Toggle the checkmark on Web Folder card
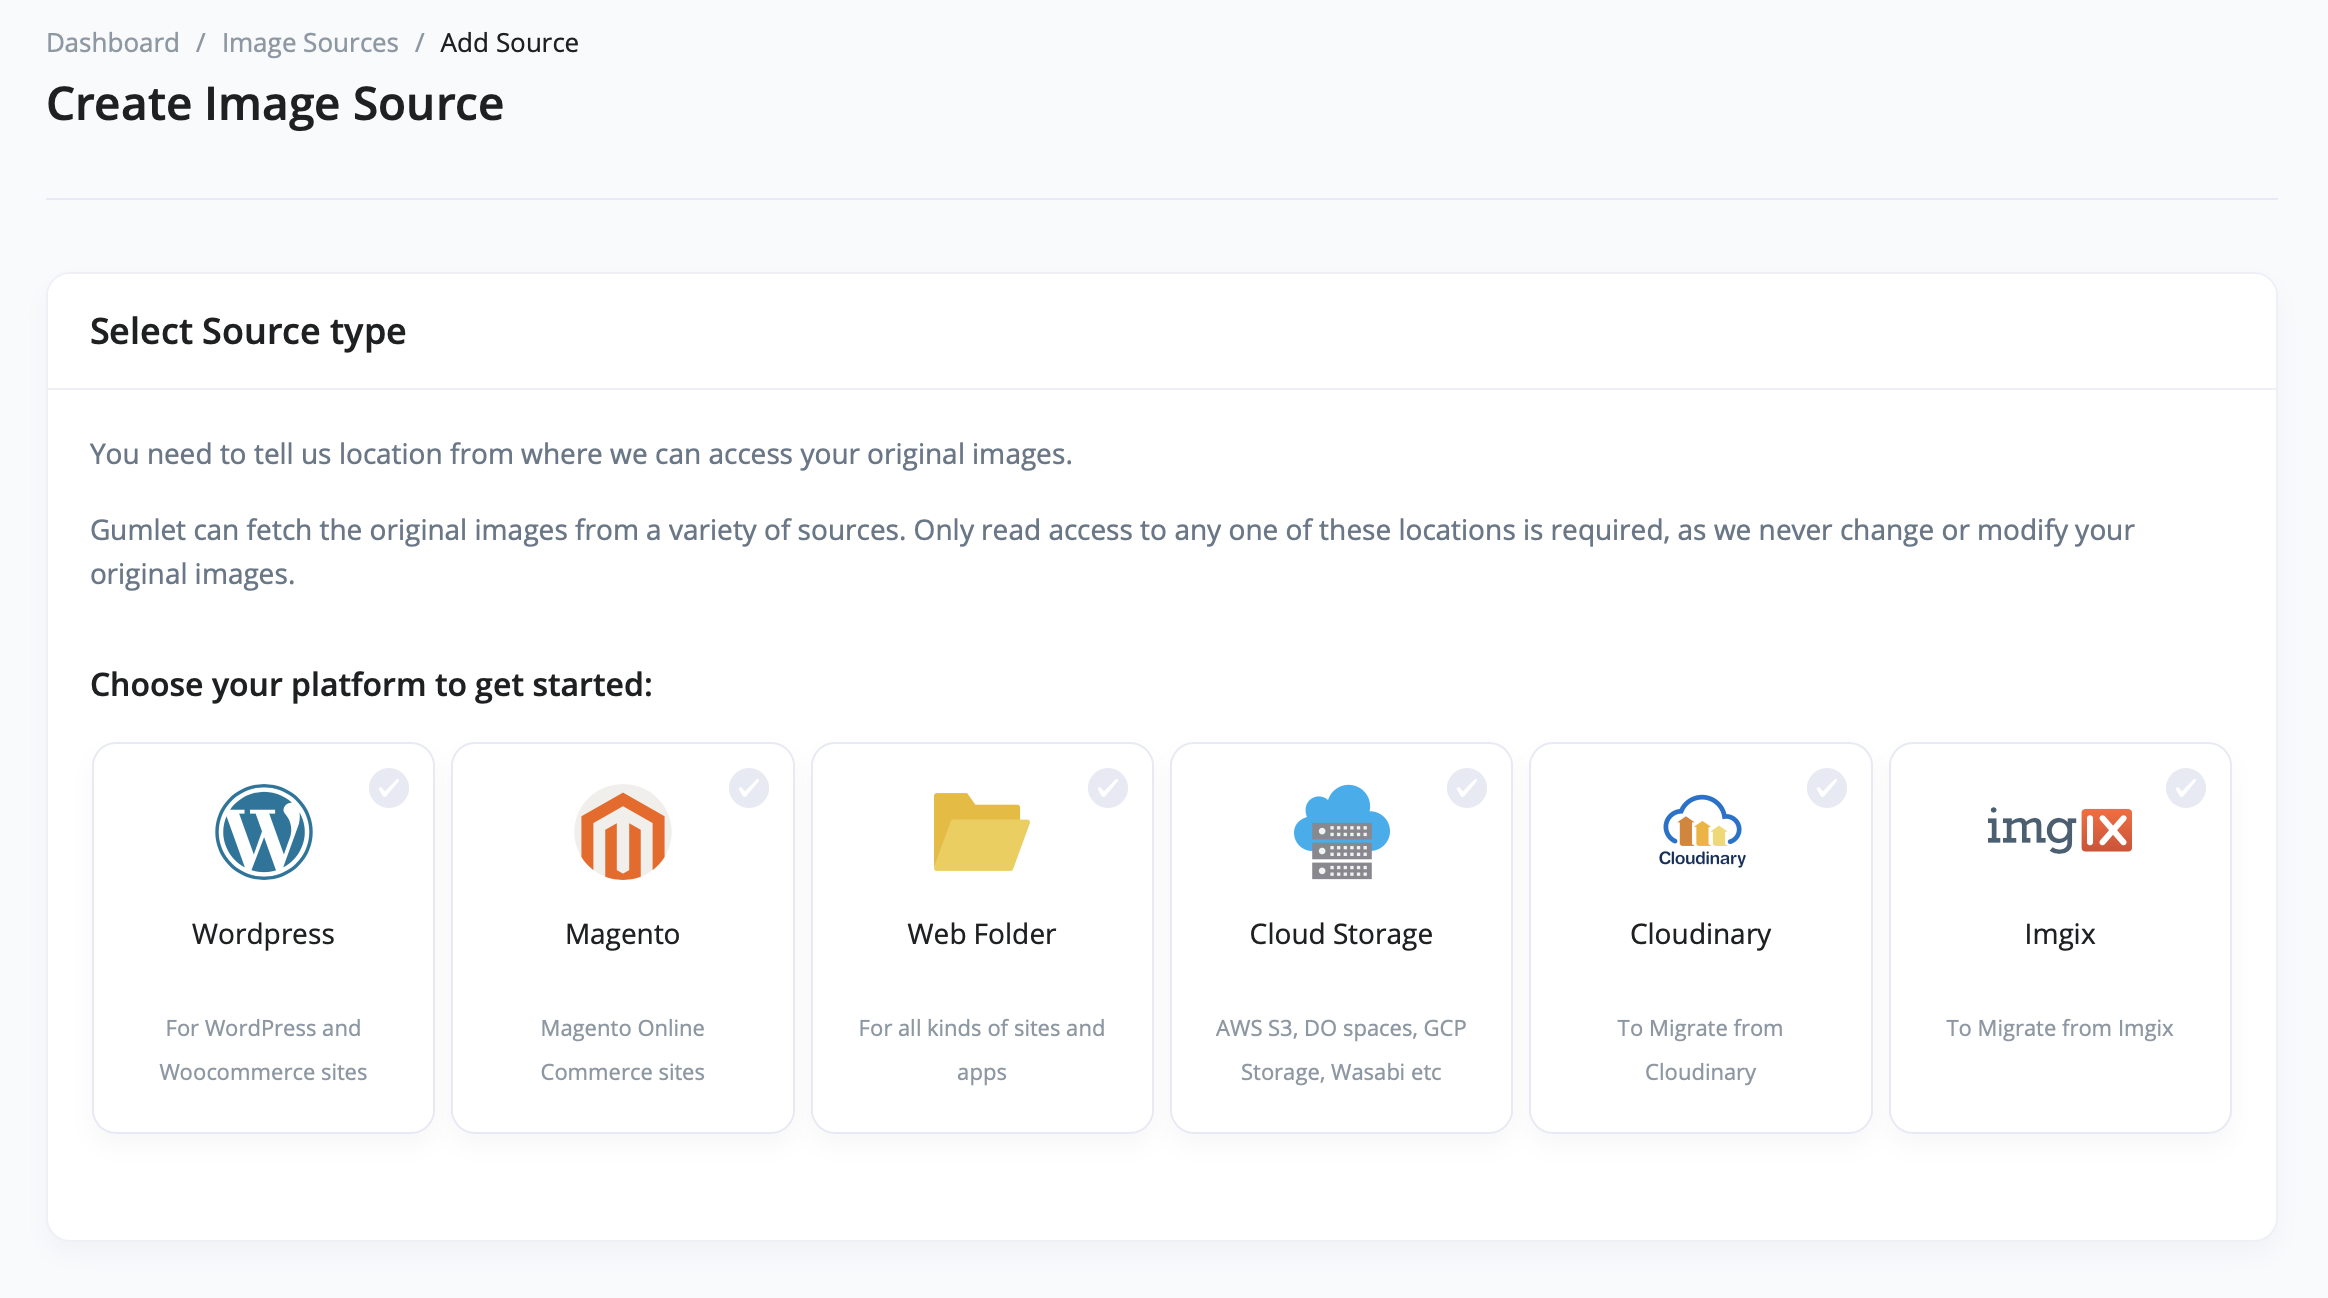 [x=1108, y=788]
